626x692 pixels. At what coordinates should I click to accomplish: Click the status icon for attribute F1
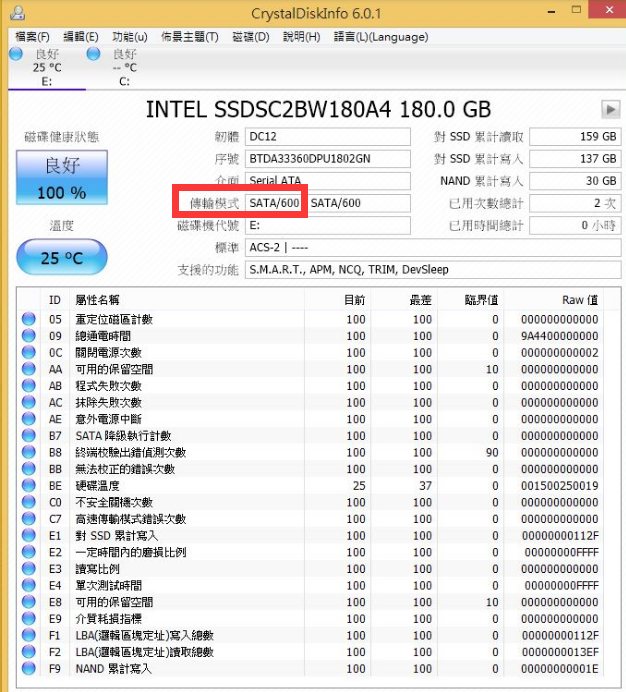pos(29,635)
